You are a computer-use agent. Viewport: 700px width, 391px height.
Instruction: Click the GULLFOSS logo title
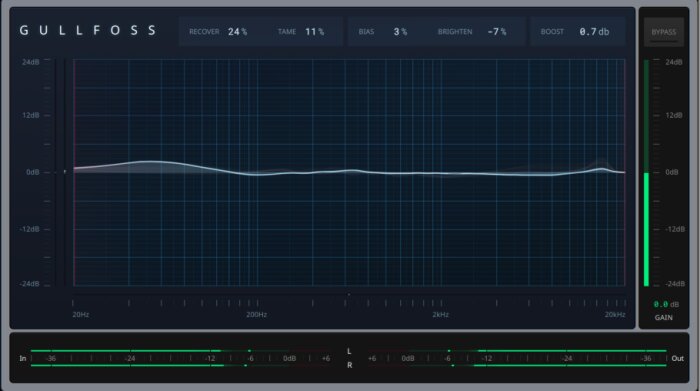tap(88, 30)
